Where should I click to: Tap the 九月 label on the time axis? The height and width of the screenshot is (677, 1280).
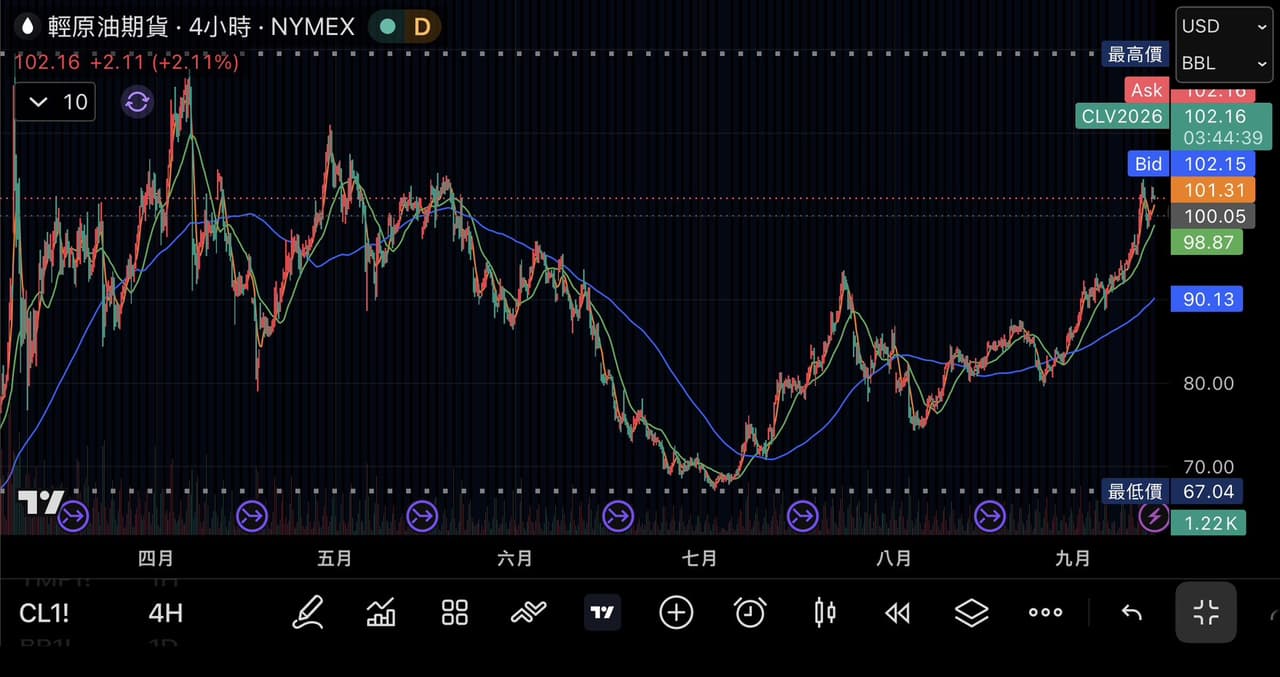pos(1073,558)
